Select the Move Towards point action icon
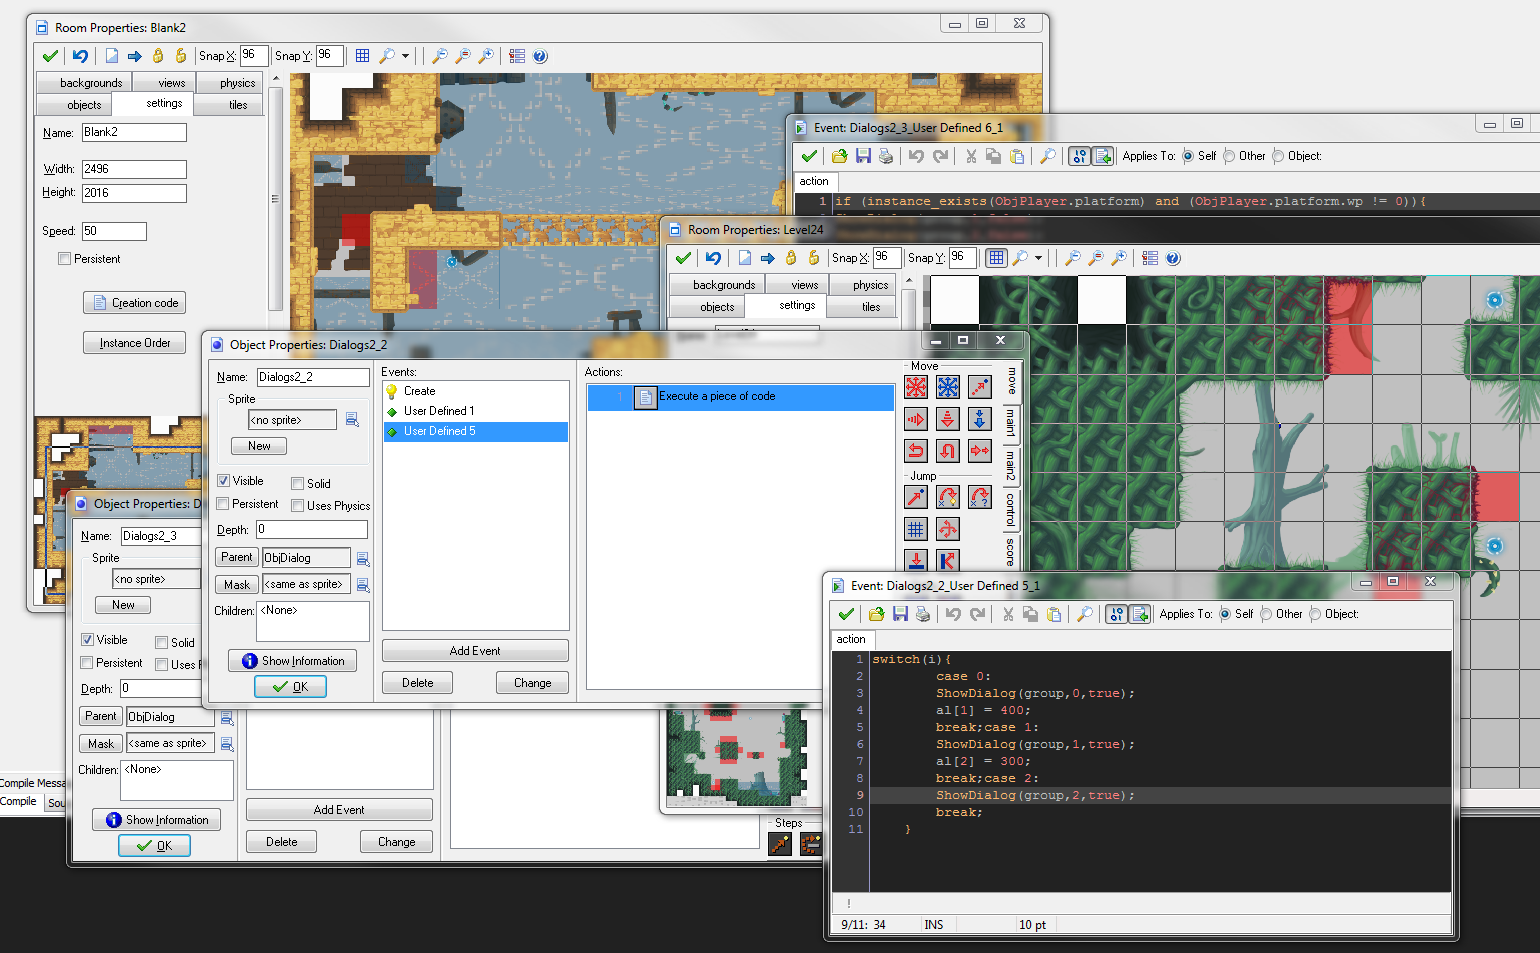This screenshot has height=953, width=1540. 980,387
